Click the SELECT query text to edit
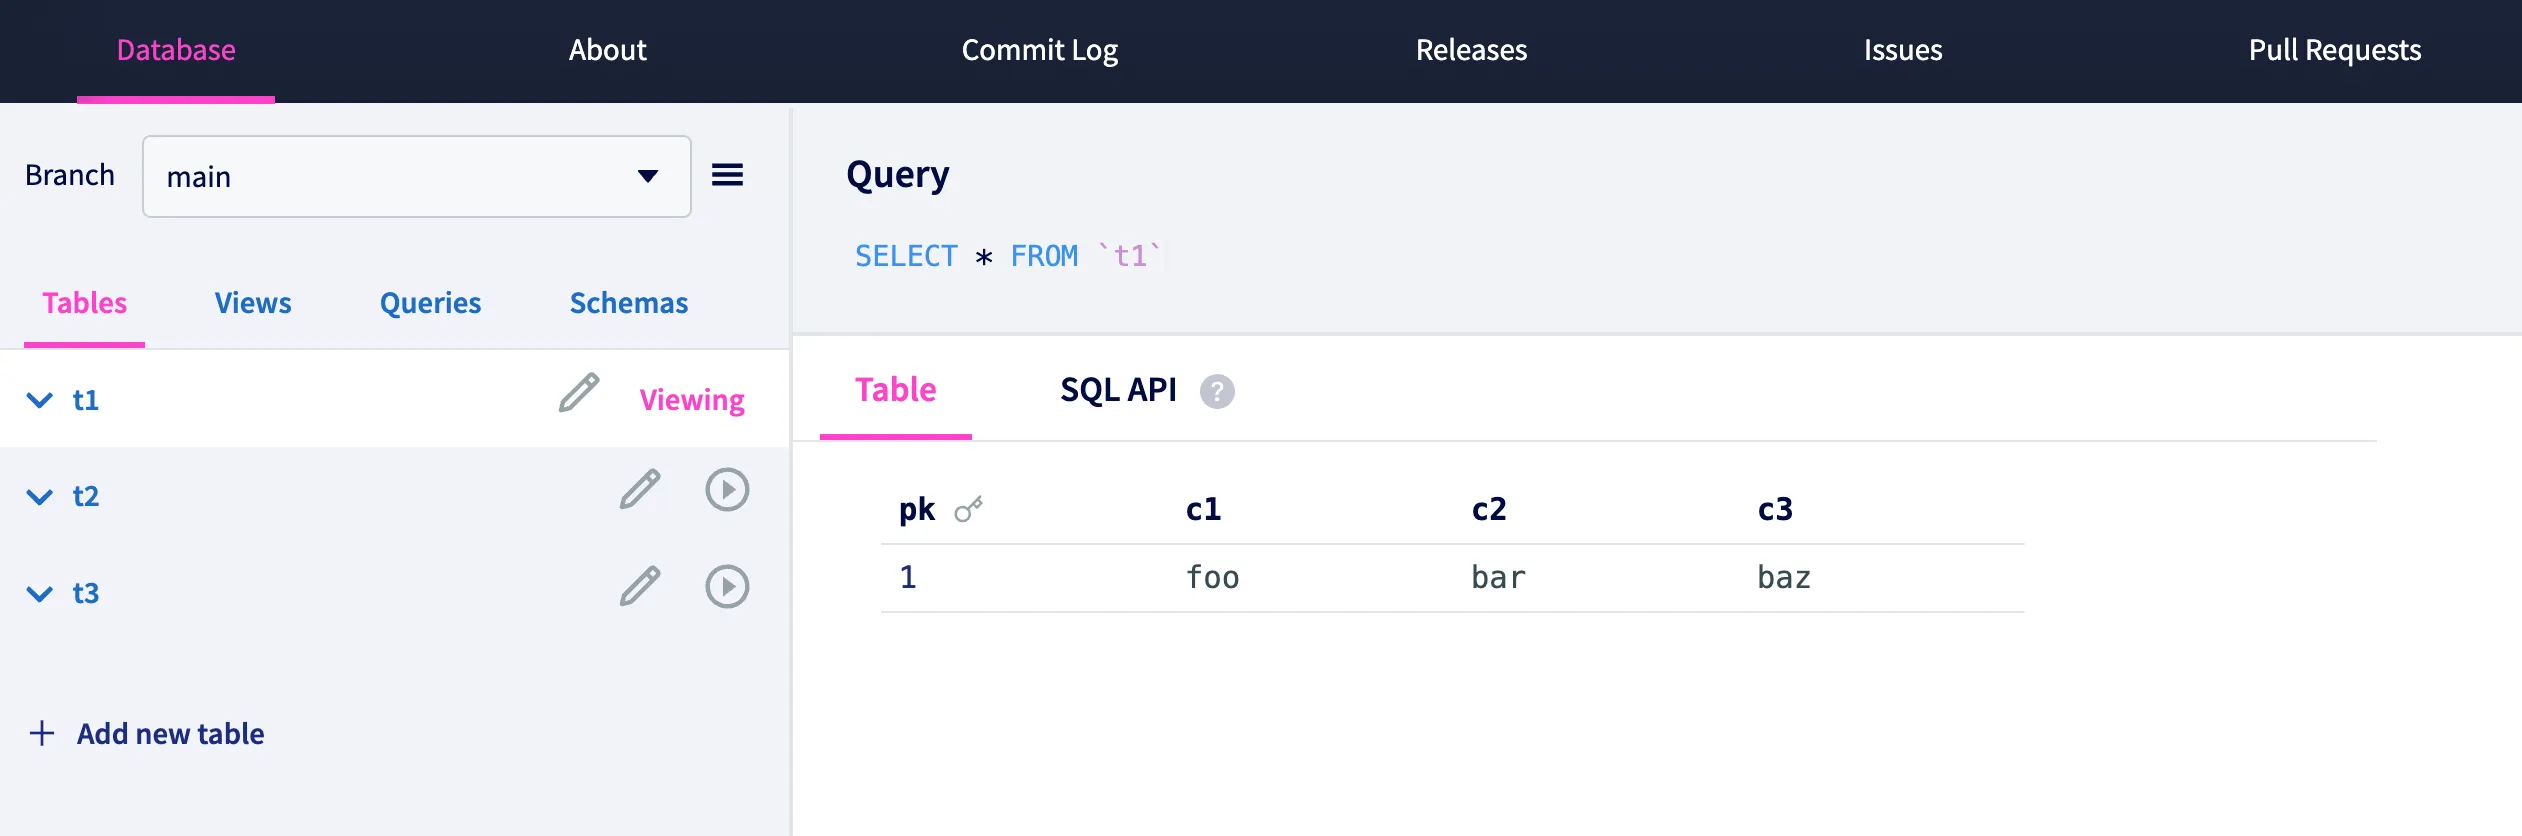The width and height of the screenshot is (2522, 836). [1006, 256]
